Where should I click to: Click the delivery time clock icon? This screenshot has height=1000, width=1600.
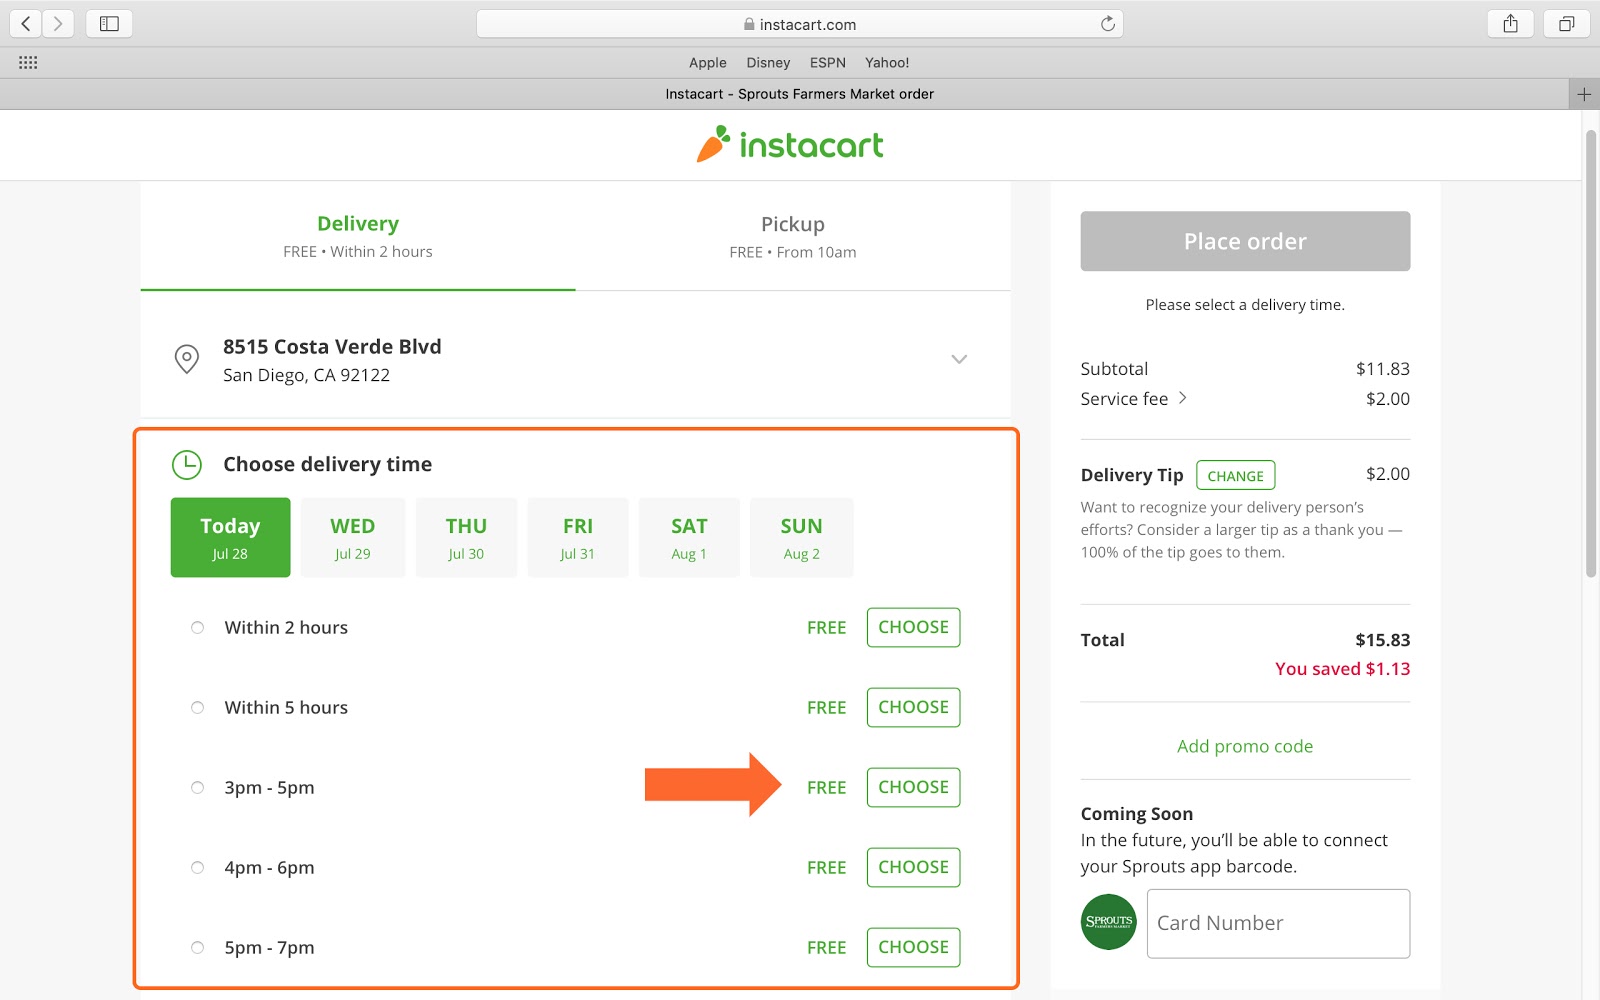[x=187, y=464]
